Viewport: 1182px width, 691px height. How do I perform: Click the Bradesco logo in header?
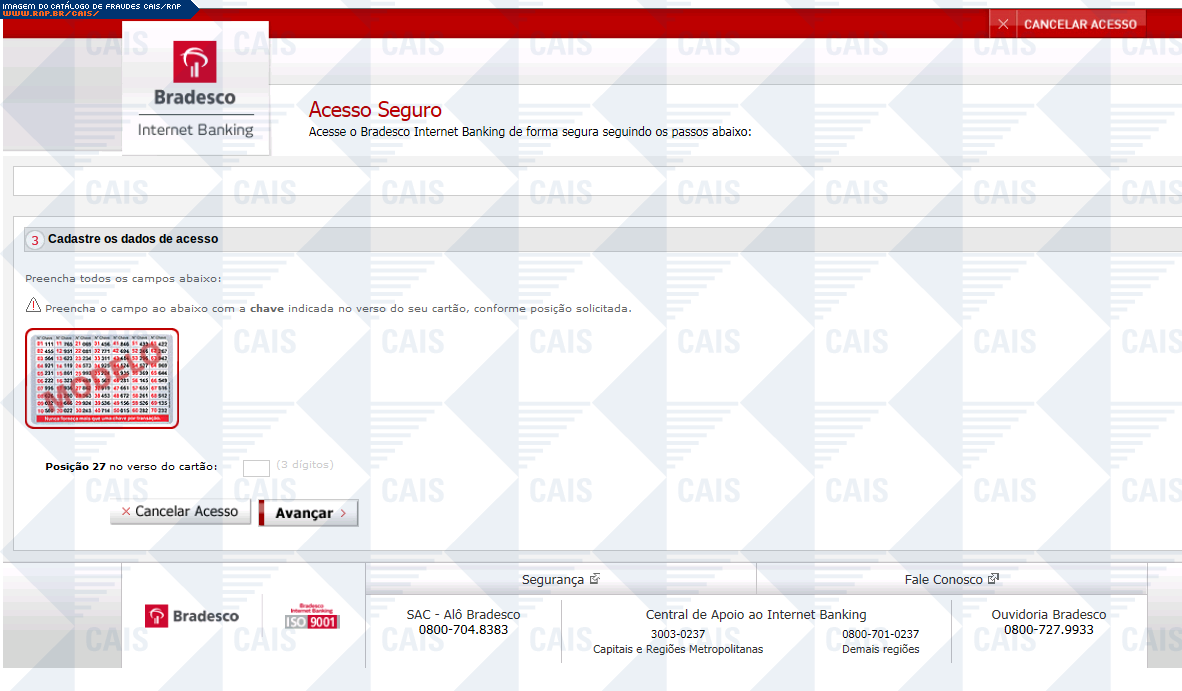point(195,74)
